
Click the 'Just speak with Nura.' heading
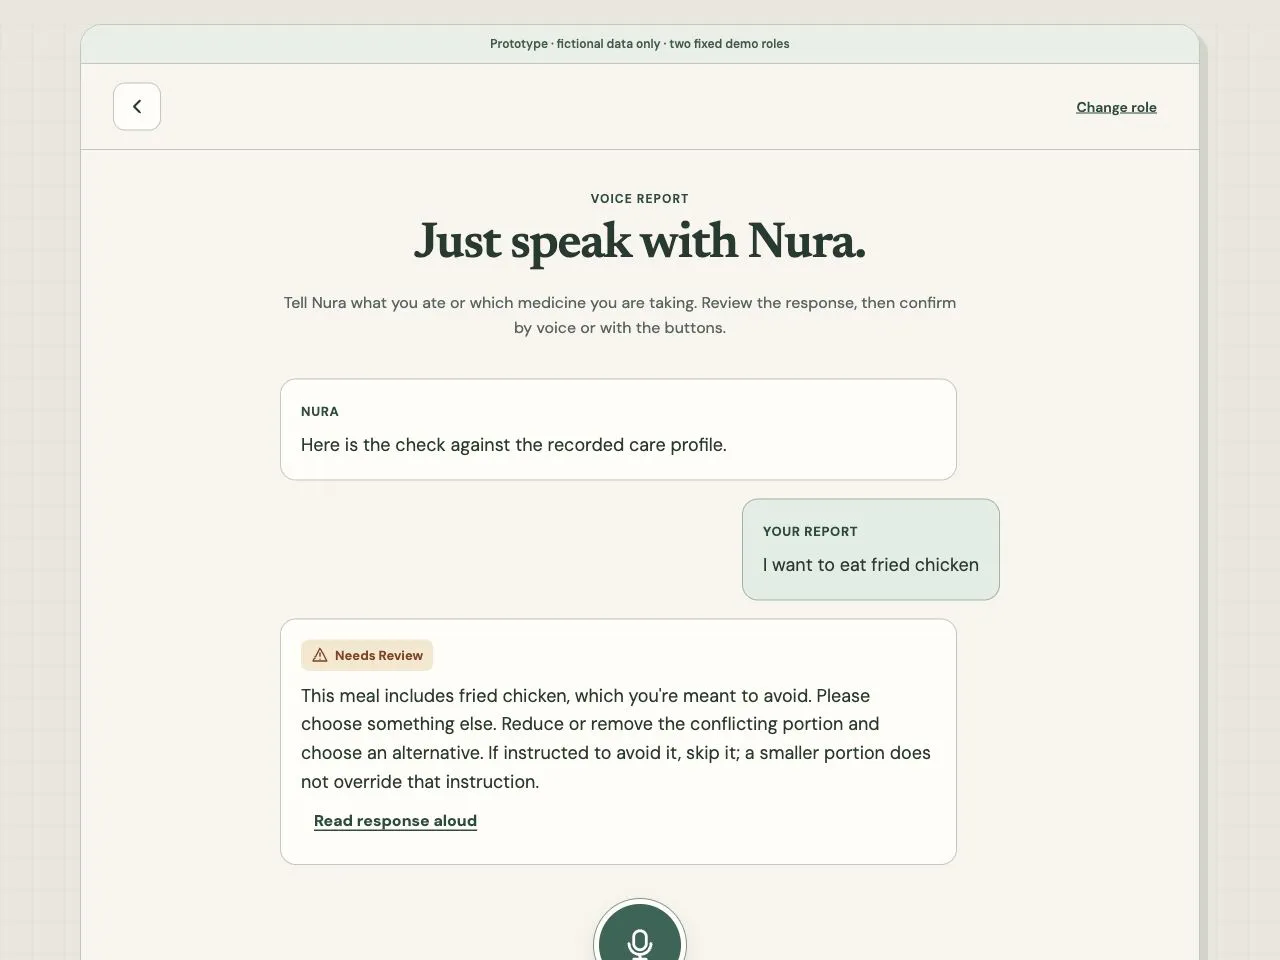[x=640, y=241]
